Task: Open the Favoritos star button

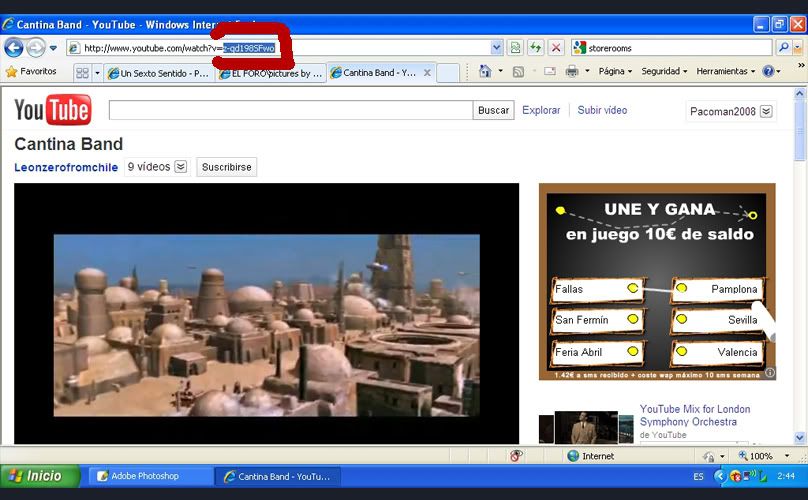Action: point(31,72)
